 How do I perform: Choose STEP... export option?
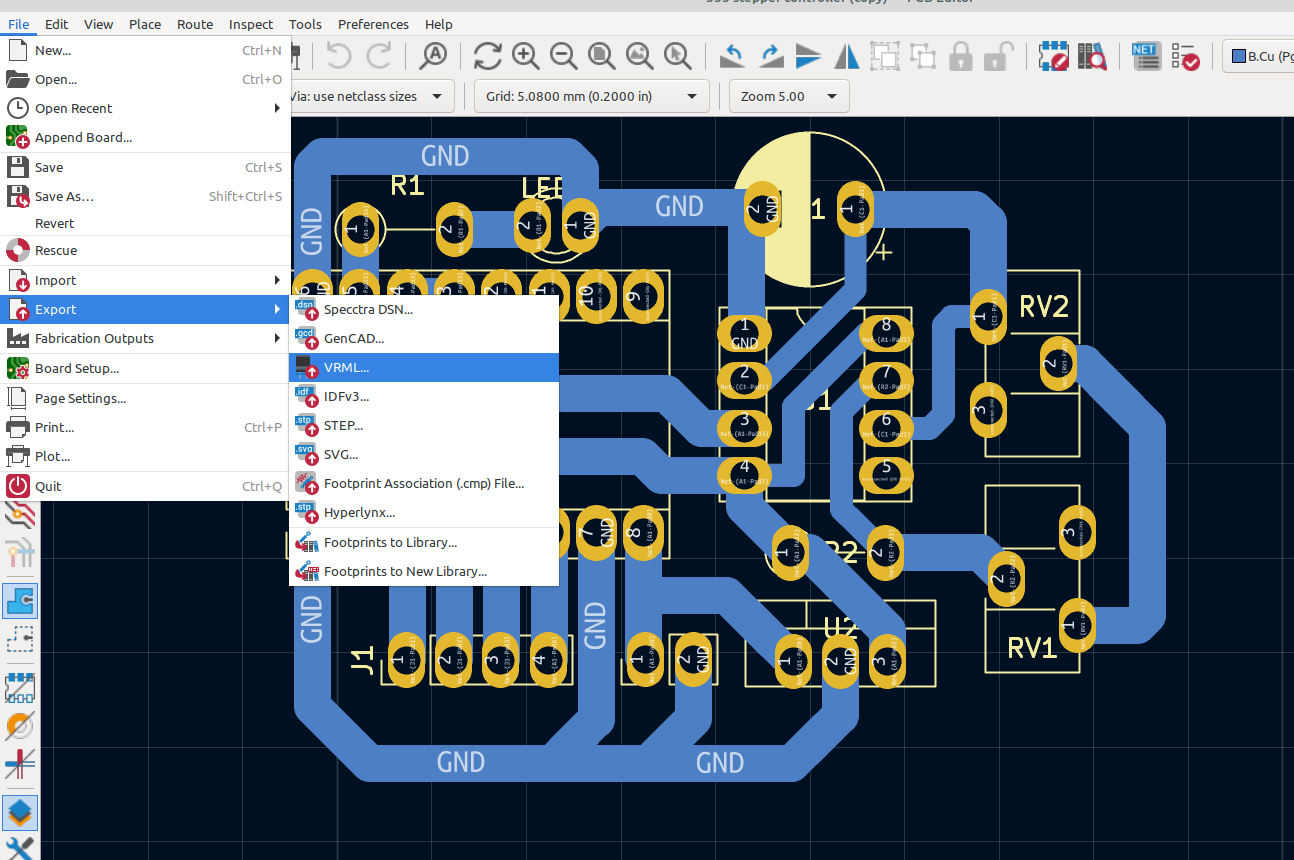click(424, 425)
